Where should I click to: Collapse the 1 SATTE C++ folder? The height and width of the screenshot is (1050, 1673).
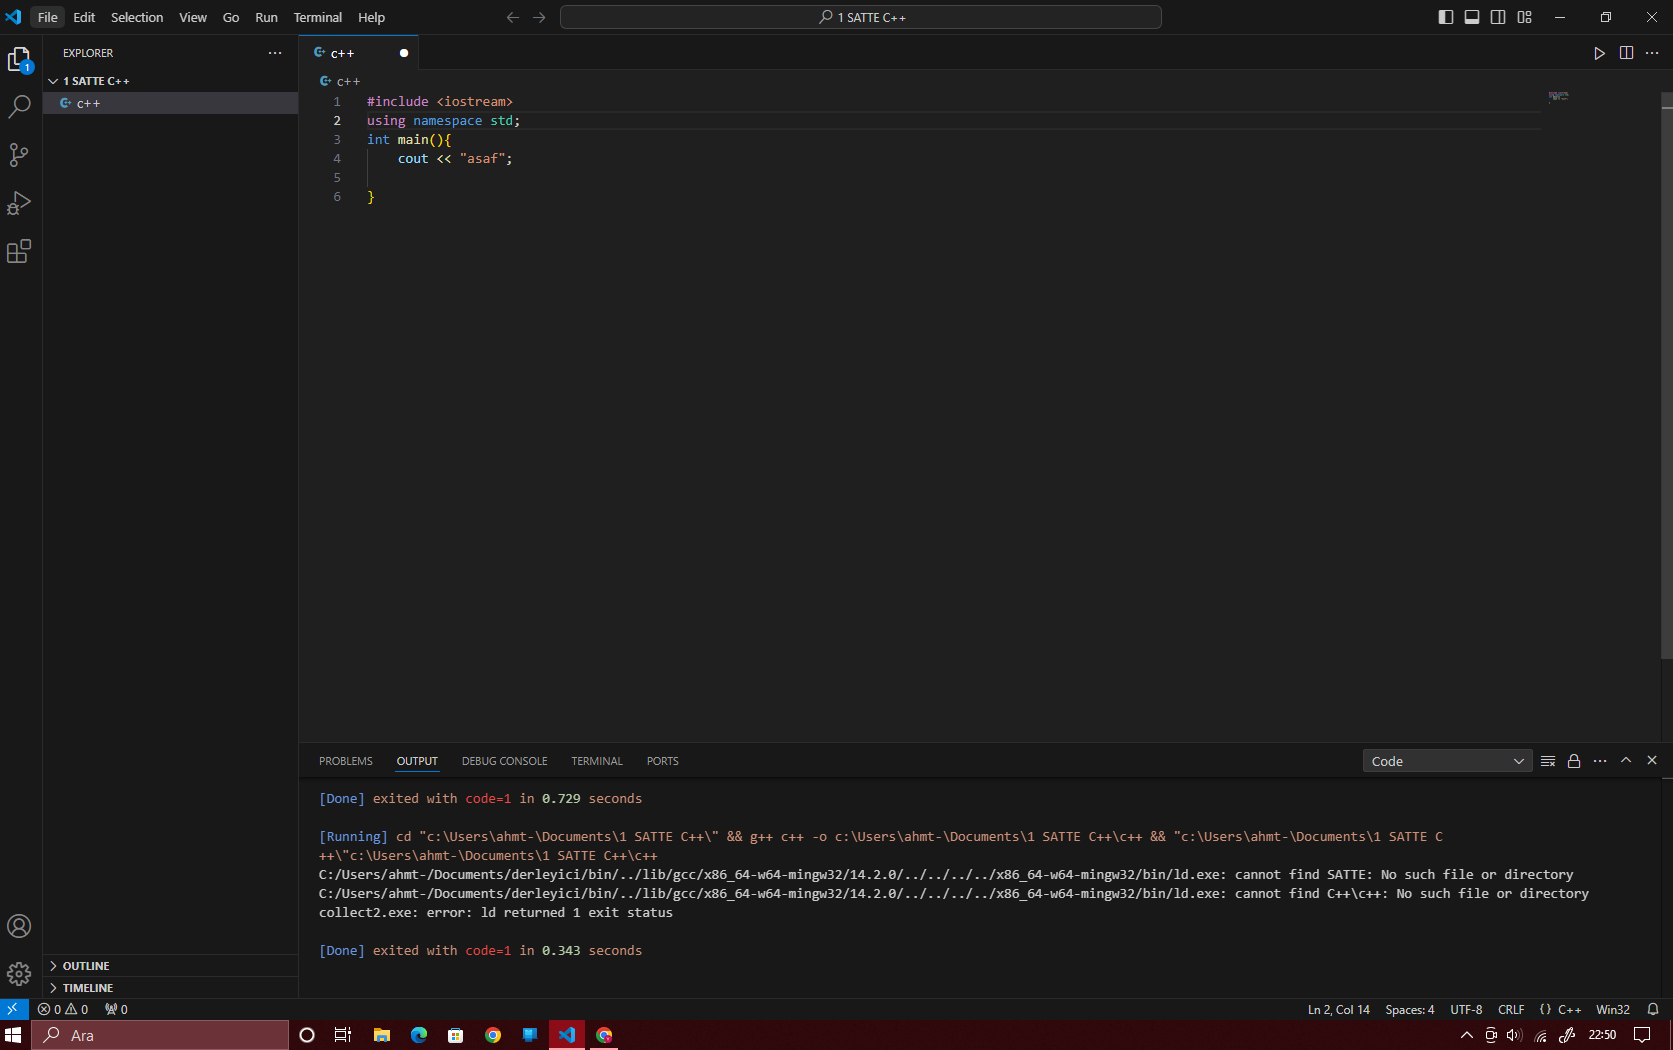(170, 81)
